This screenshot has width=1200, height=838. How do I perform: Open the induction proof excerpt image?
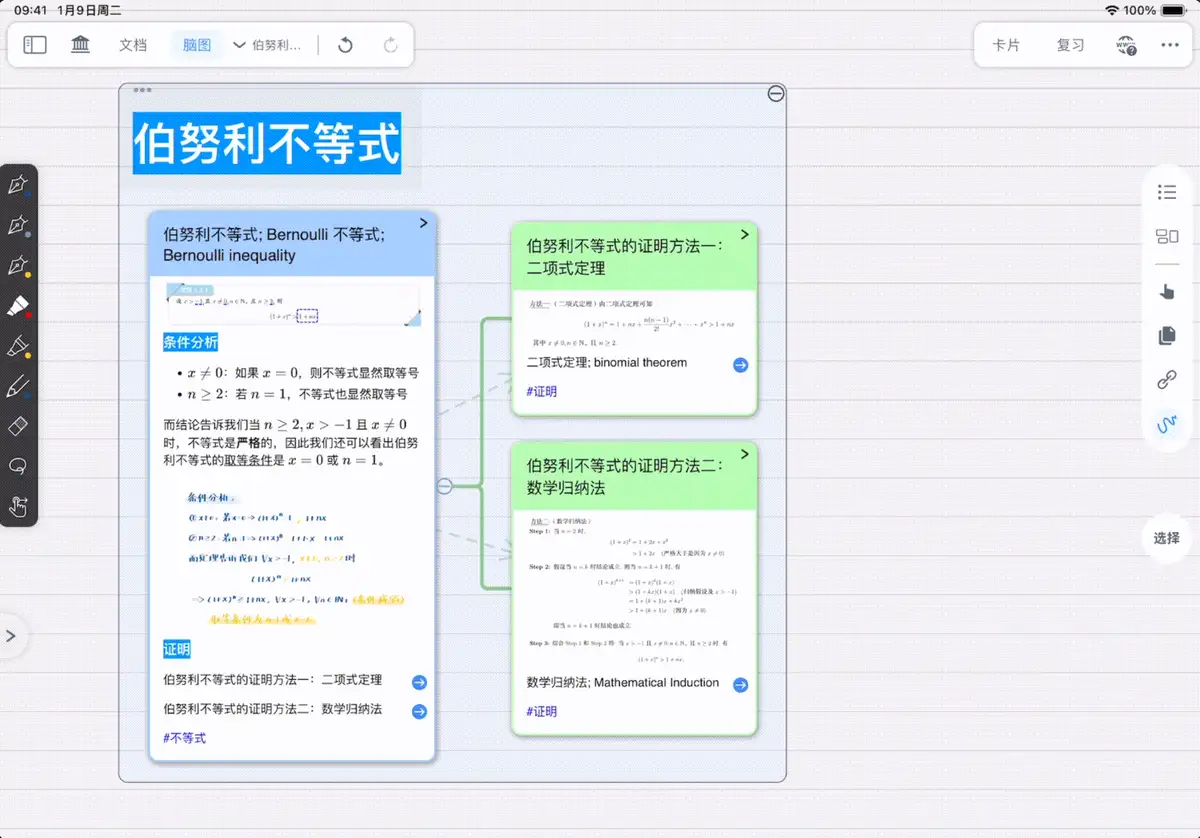(x=632, y=591)
